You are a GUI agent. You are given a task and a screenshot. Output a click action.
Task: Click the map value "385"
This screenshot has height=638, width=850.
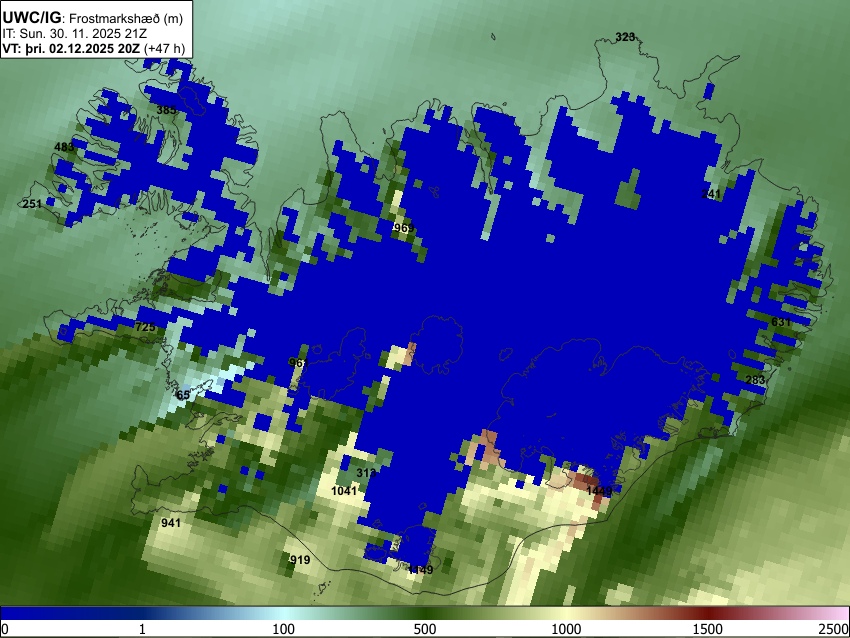pos(166,110)
